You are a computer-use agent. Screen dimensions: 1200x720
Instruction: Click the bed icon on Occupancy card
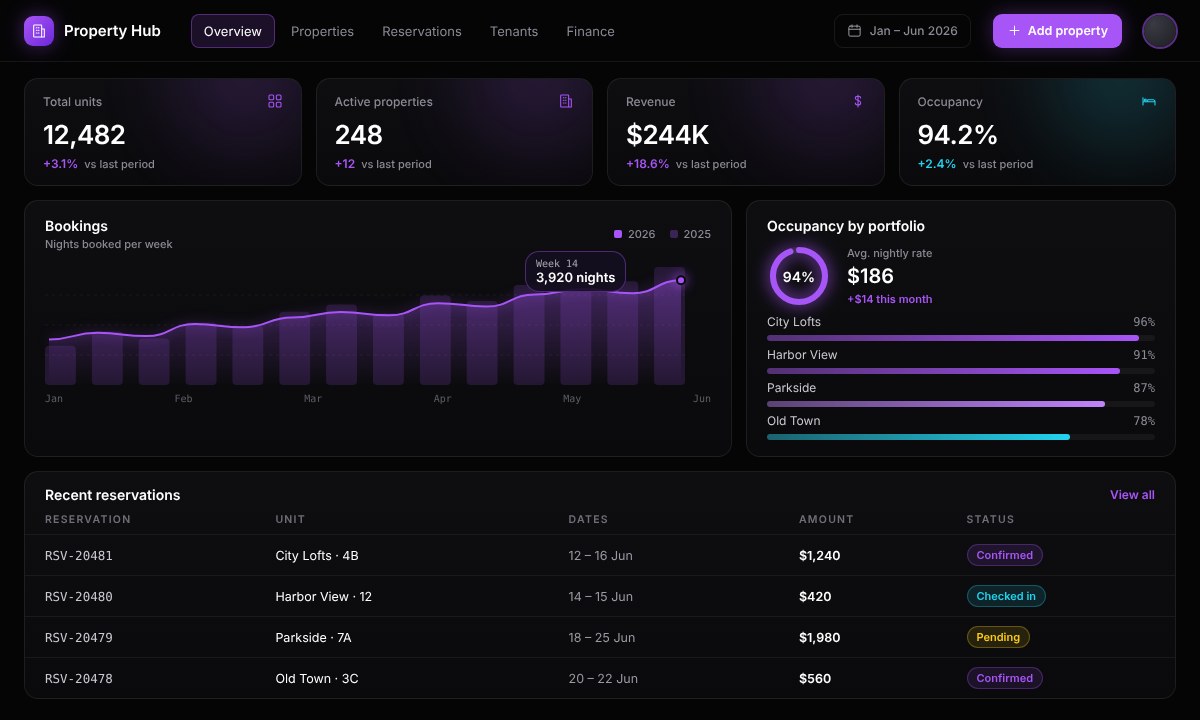1149,101
